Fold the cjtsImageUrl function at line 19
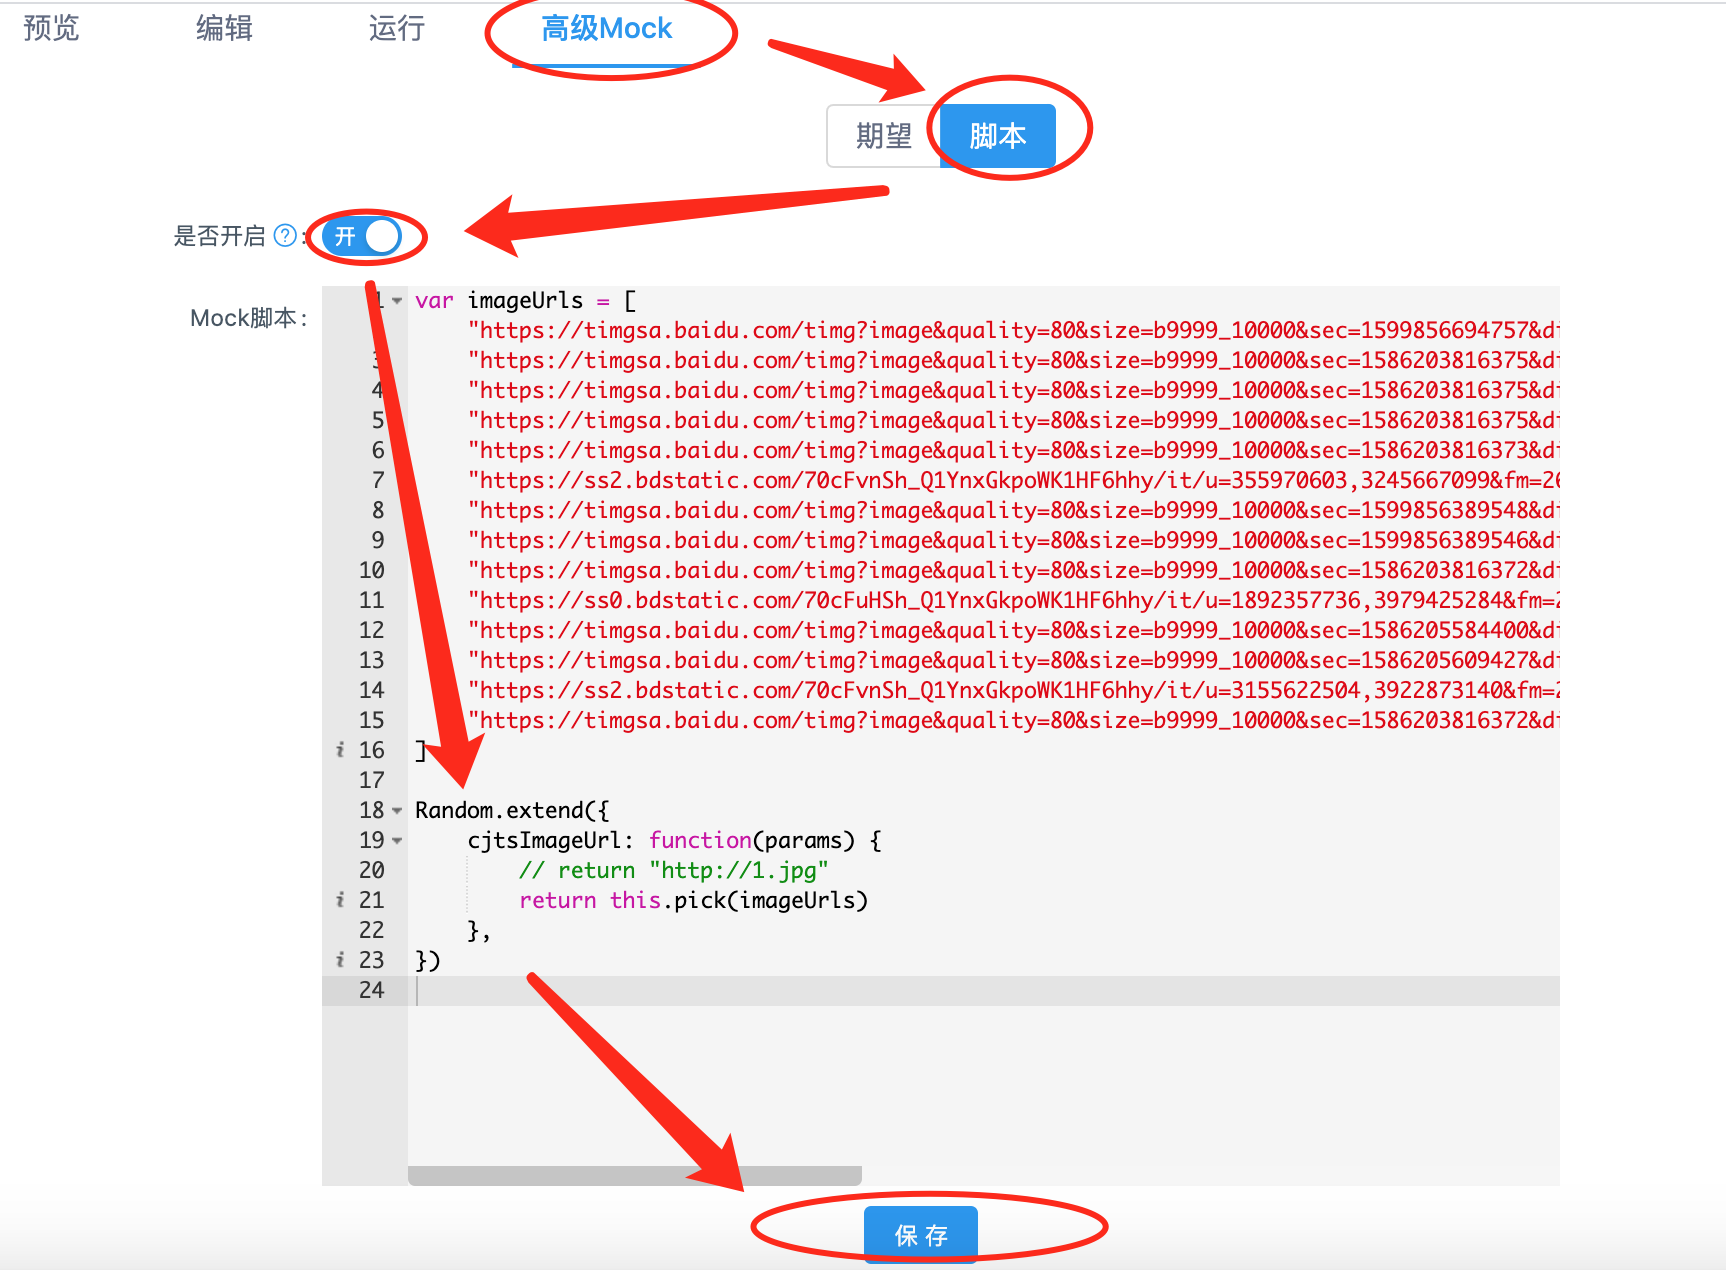This screenshot has height=1270, width=1726. pos(397,841)
